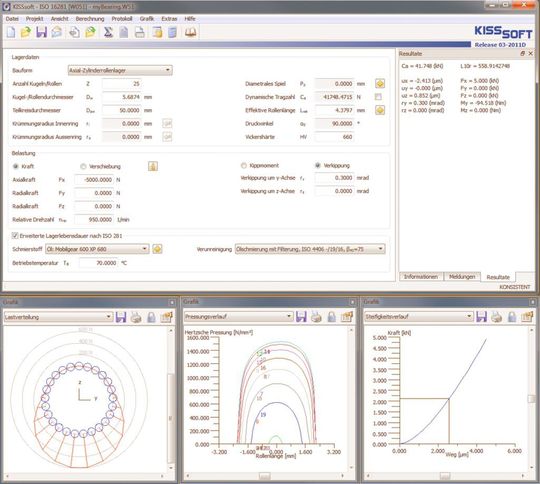Open the Berechnung menu

coord(90,19)
